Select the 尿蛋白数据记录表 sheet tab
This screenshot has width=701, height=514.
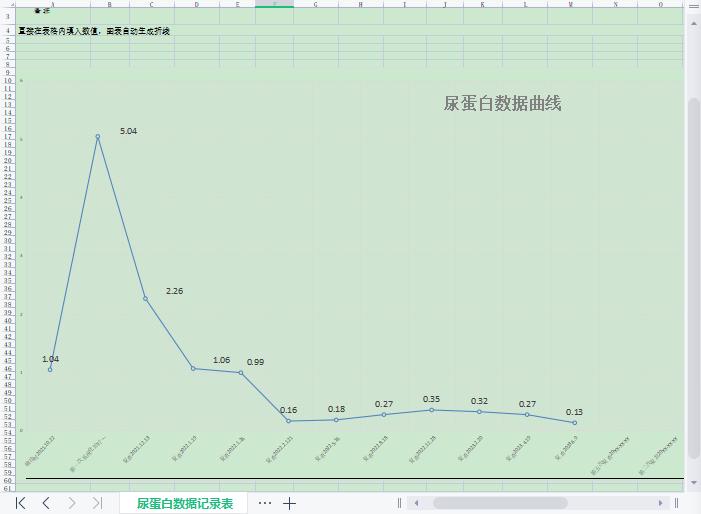click(x=185, y=503)
